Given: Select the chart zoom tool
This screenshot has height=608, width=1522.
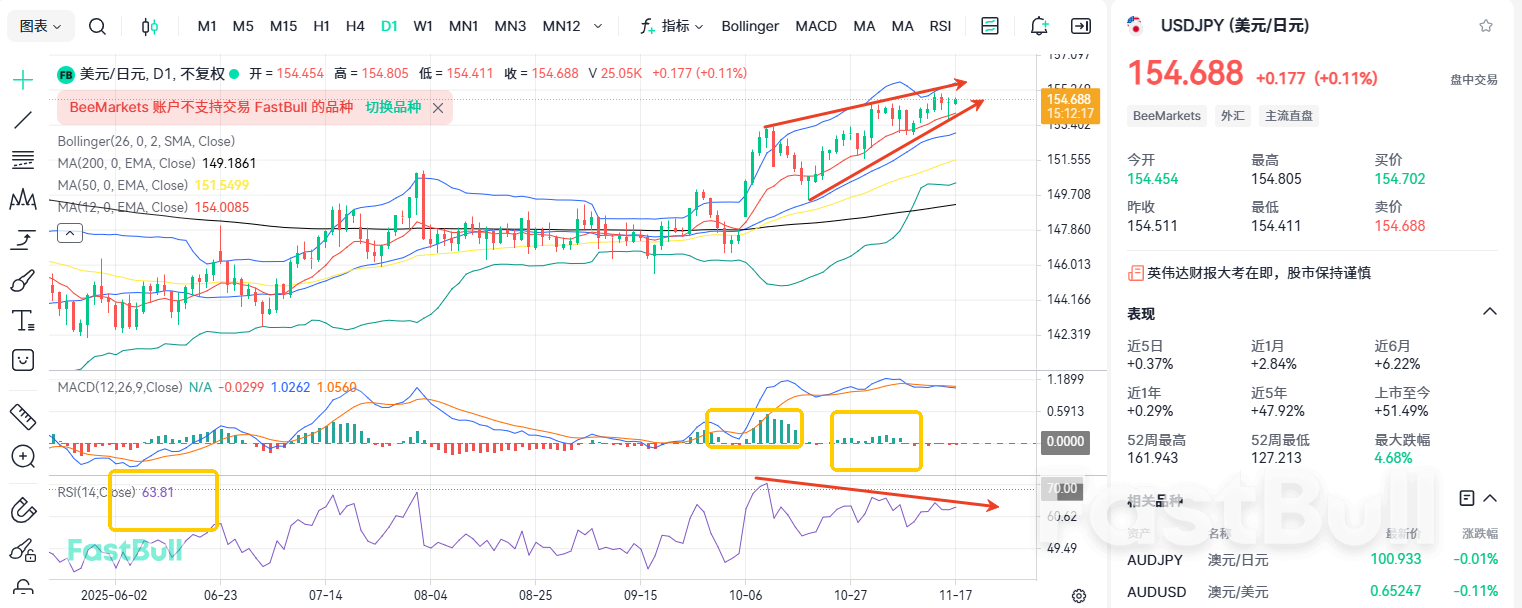Looking at the screenshot, I should coord(21,457).
